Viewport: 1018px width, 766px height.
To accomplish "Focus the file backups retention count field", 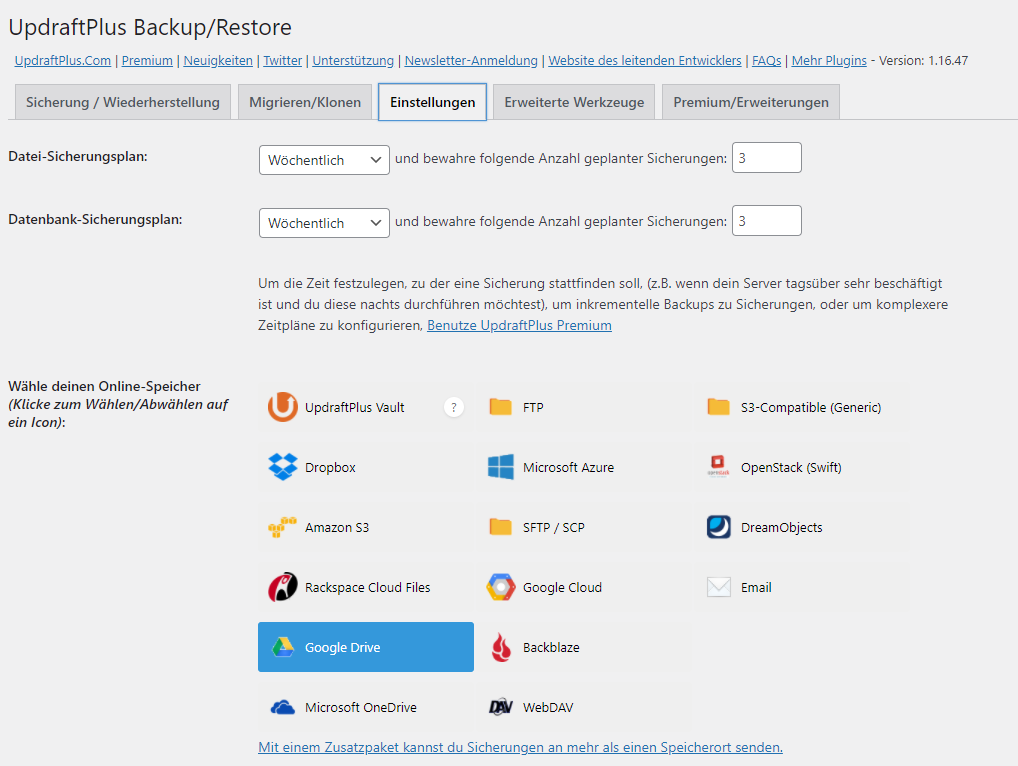I will 767,158.
